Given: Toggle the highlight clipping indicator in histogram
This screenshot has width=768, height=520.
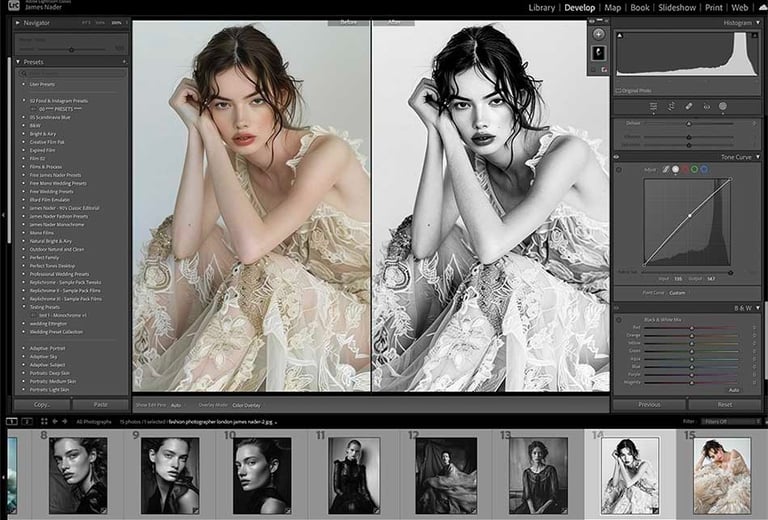Looking at the screenshot, I should tap(754, 36).
